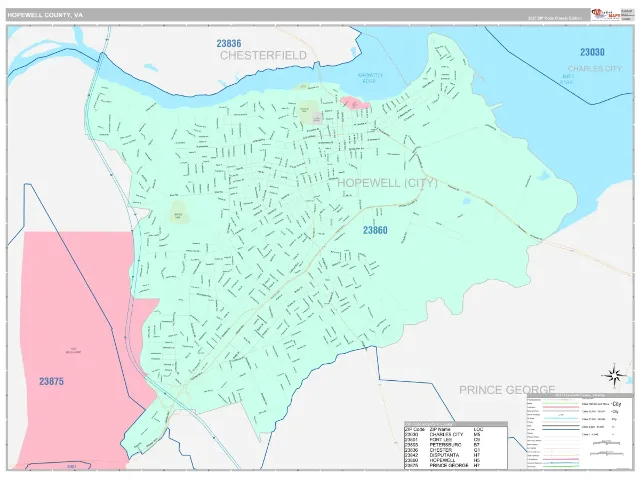
Task: Click the 'ZIP Name' column header
Action: pyautogui.click(x=440, y=429)
